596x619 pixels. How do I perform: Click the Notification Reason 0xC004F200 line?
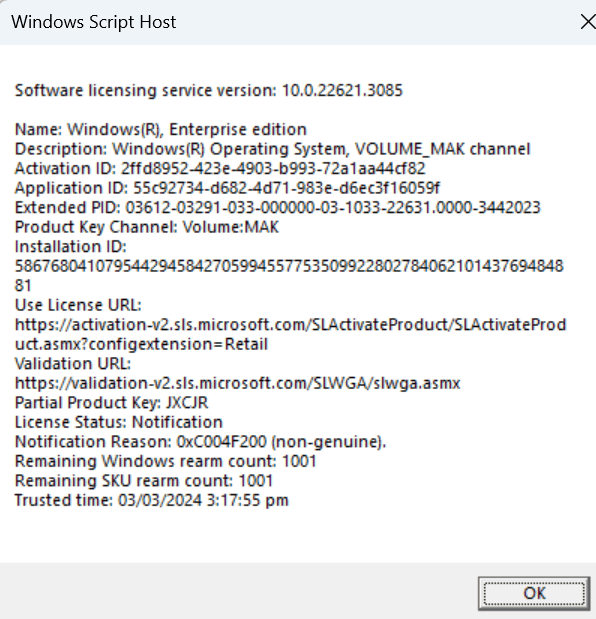click(200, 442)
